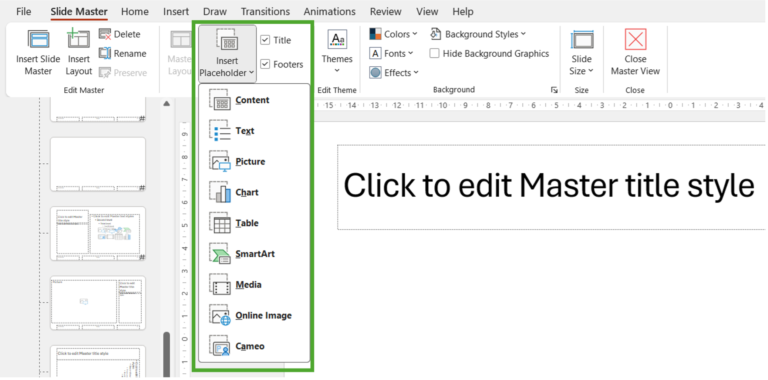This screenshot has width=768, height=380.
Task: Switch to the Draw tab
Action: click(x=215, y=11)
